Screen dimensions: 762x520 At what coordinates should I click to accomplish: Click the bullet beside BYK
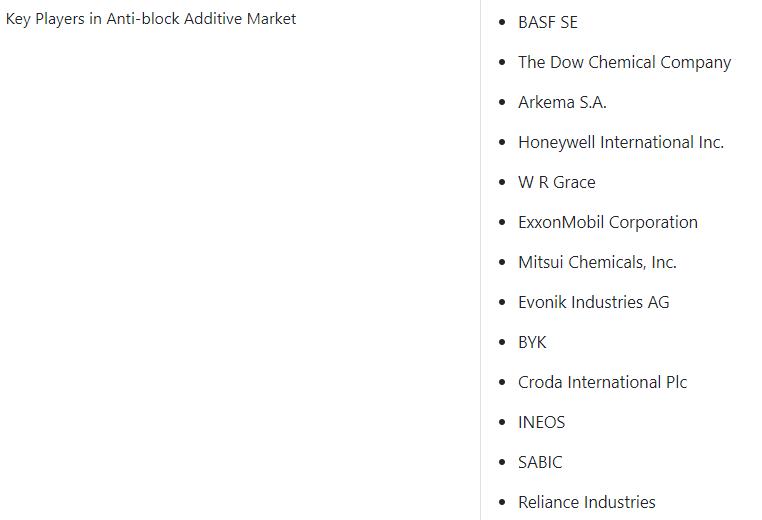click(x=502, y=342)
